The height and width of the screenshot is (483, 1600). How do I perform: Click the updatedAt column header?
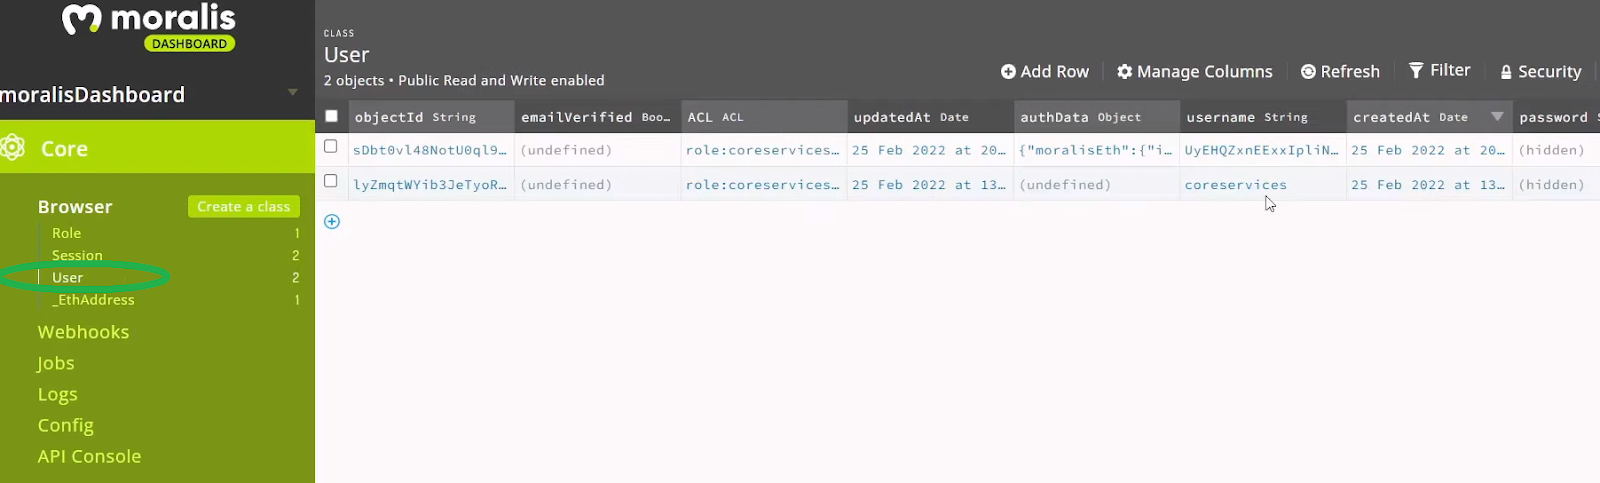coord(930,117)
